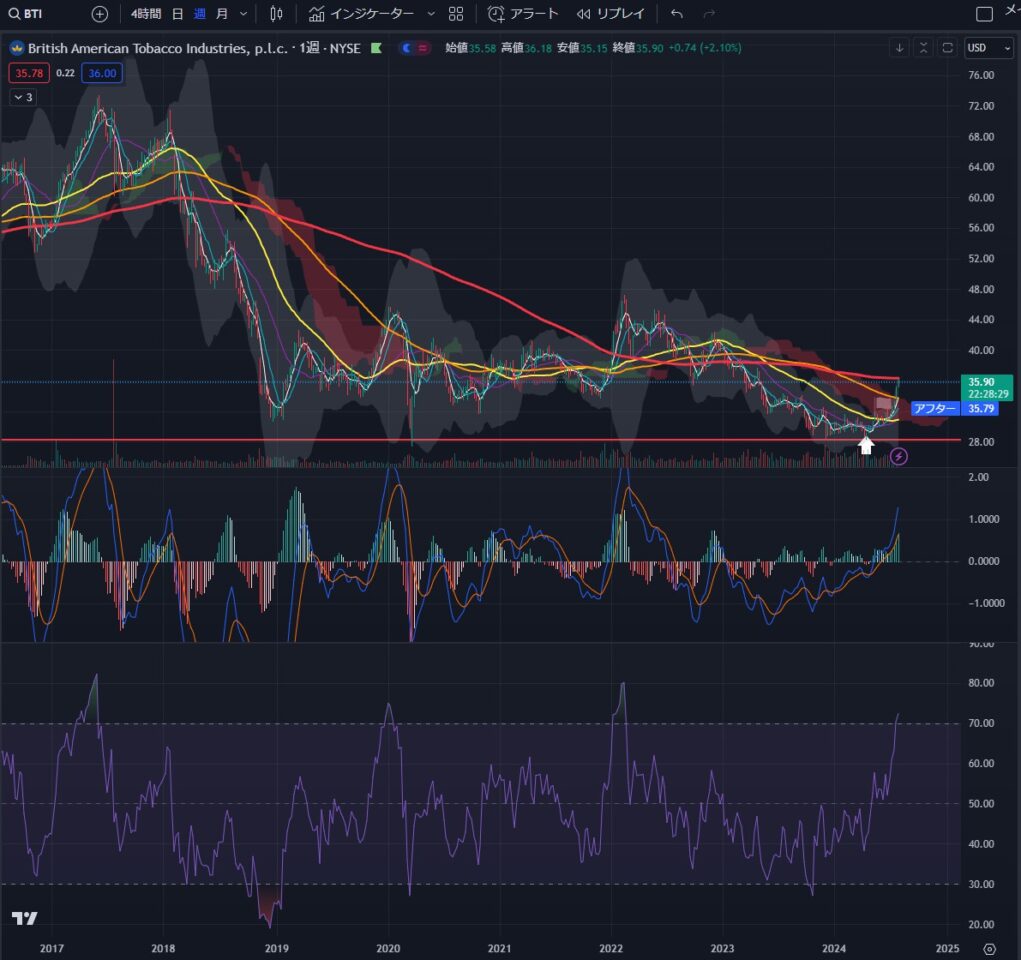Add a symbol to compare with plus icon
1021x960 pixels.
coord(100,14)
